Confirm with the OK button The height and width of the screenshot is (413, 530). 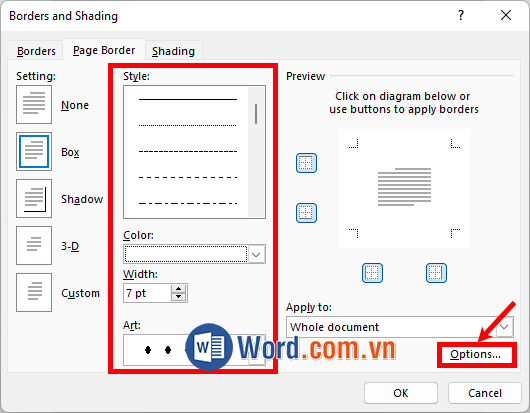[401, 393]
